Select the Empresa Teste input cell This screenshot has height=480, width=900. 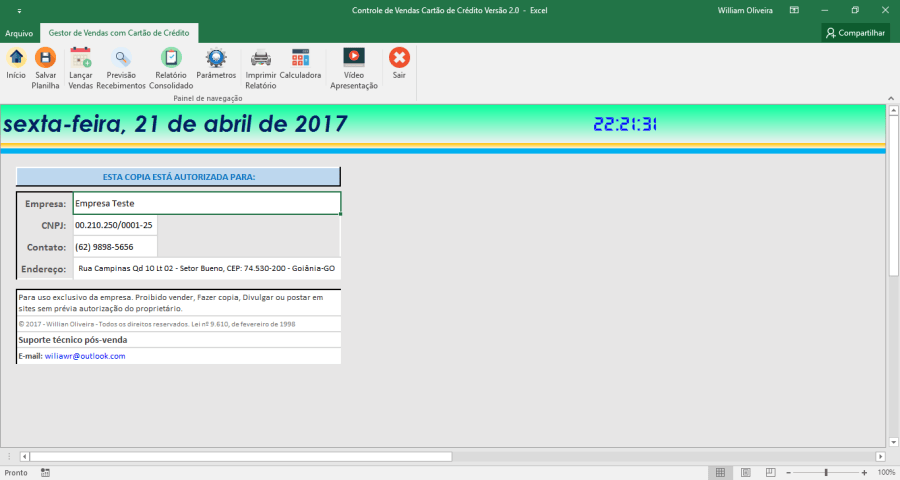pyautogui.click(x=207, y=203)
